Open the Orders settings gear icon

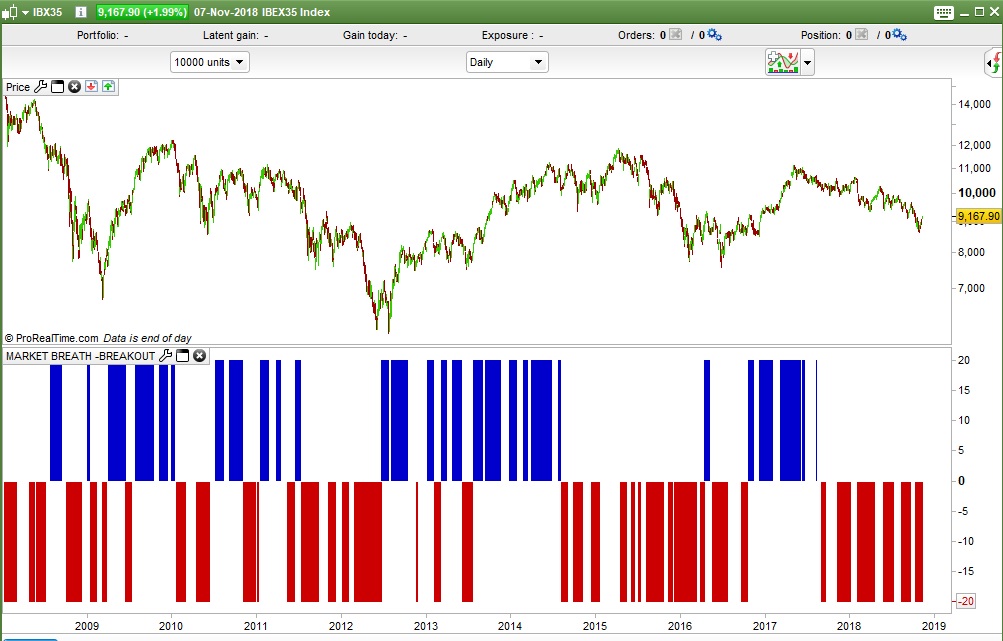715,35
